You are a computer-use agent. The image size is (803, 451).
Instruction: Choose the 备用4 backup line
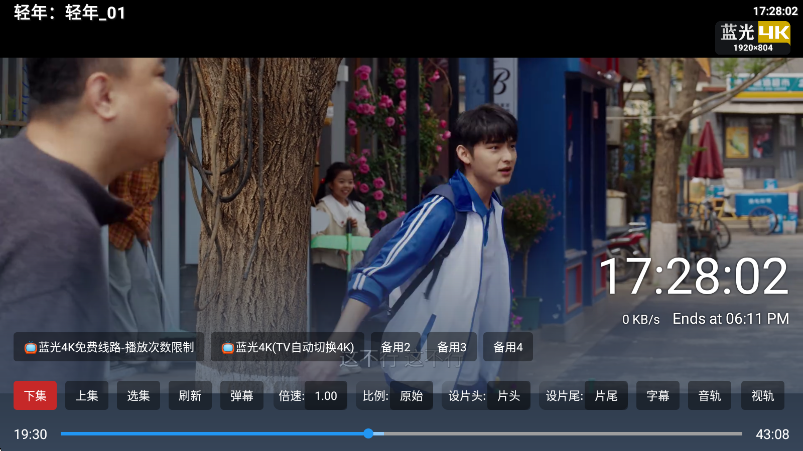click(x=507, y=347)
